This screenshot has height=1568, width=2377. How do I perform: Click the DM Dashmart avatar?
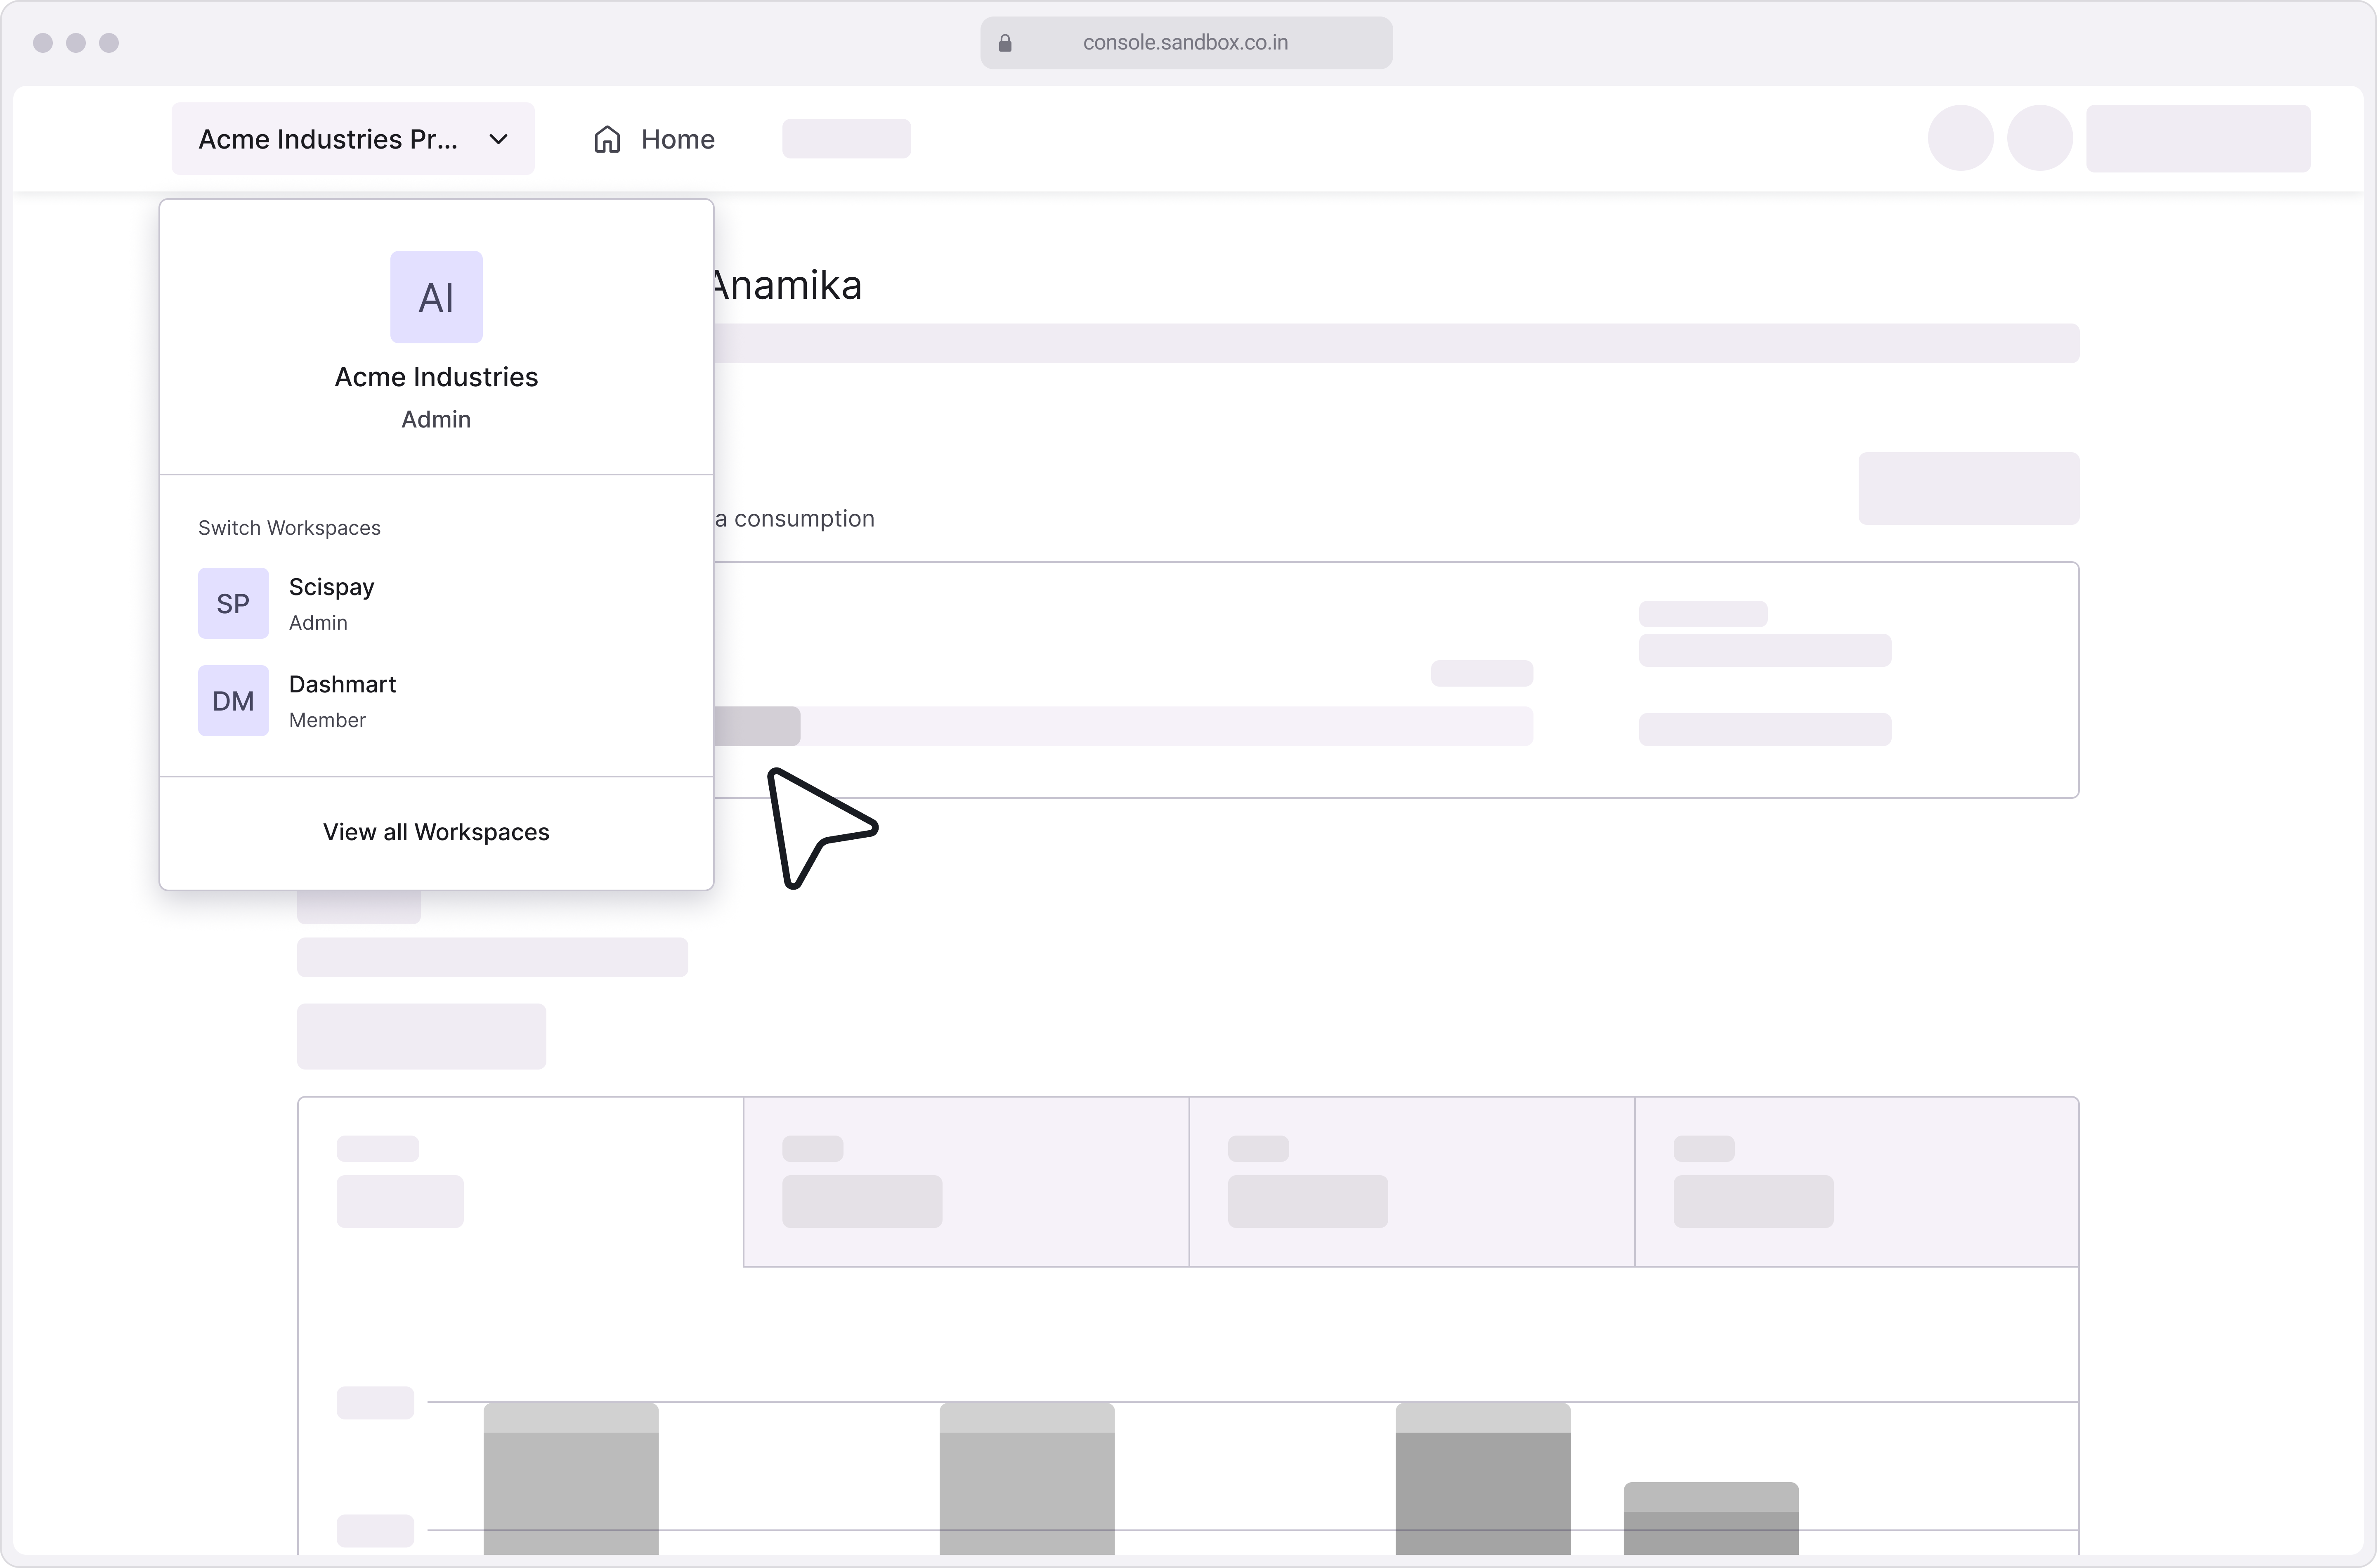pyautogui.click(x=233, y=701)
